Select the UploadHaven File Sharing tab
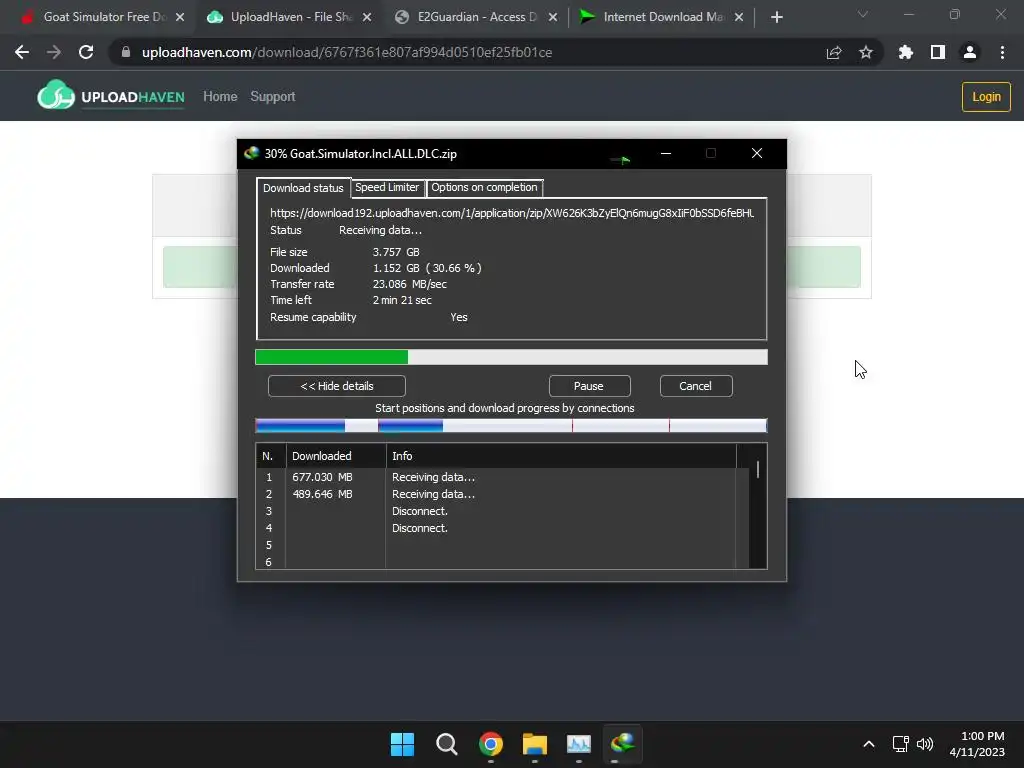Viewport: 1024px width, 768px height. pyautogui.click(x=287, y=17)
